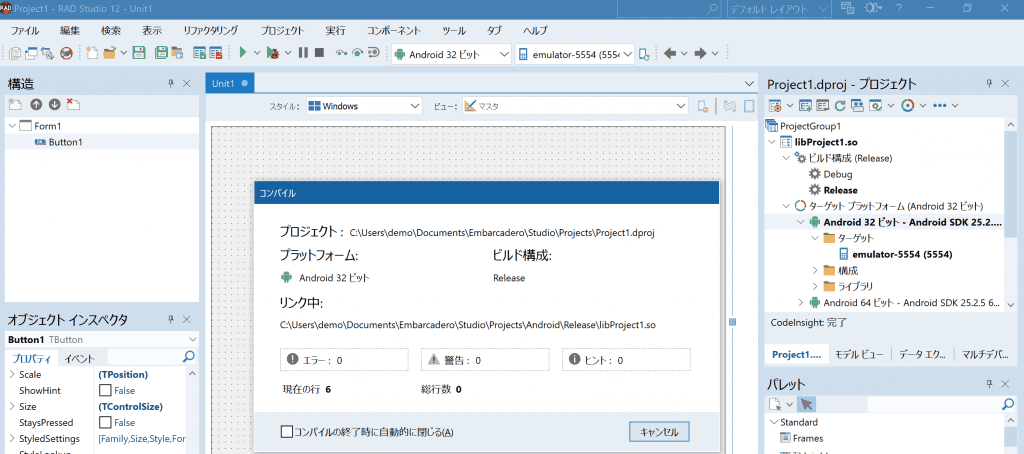The width and height of the screenshot is (1024, 454).
Task: Expand the ライブラリ folder node
Action: click(815, 285)
